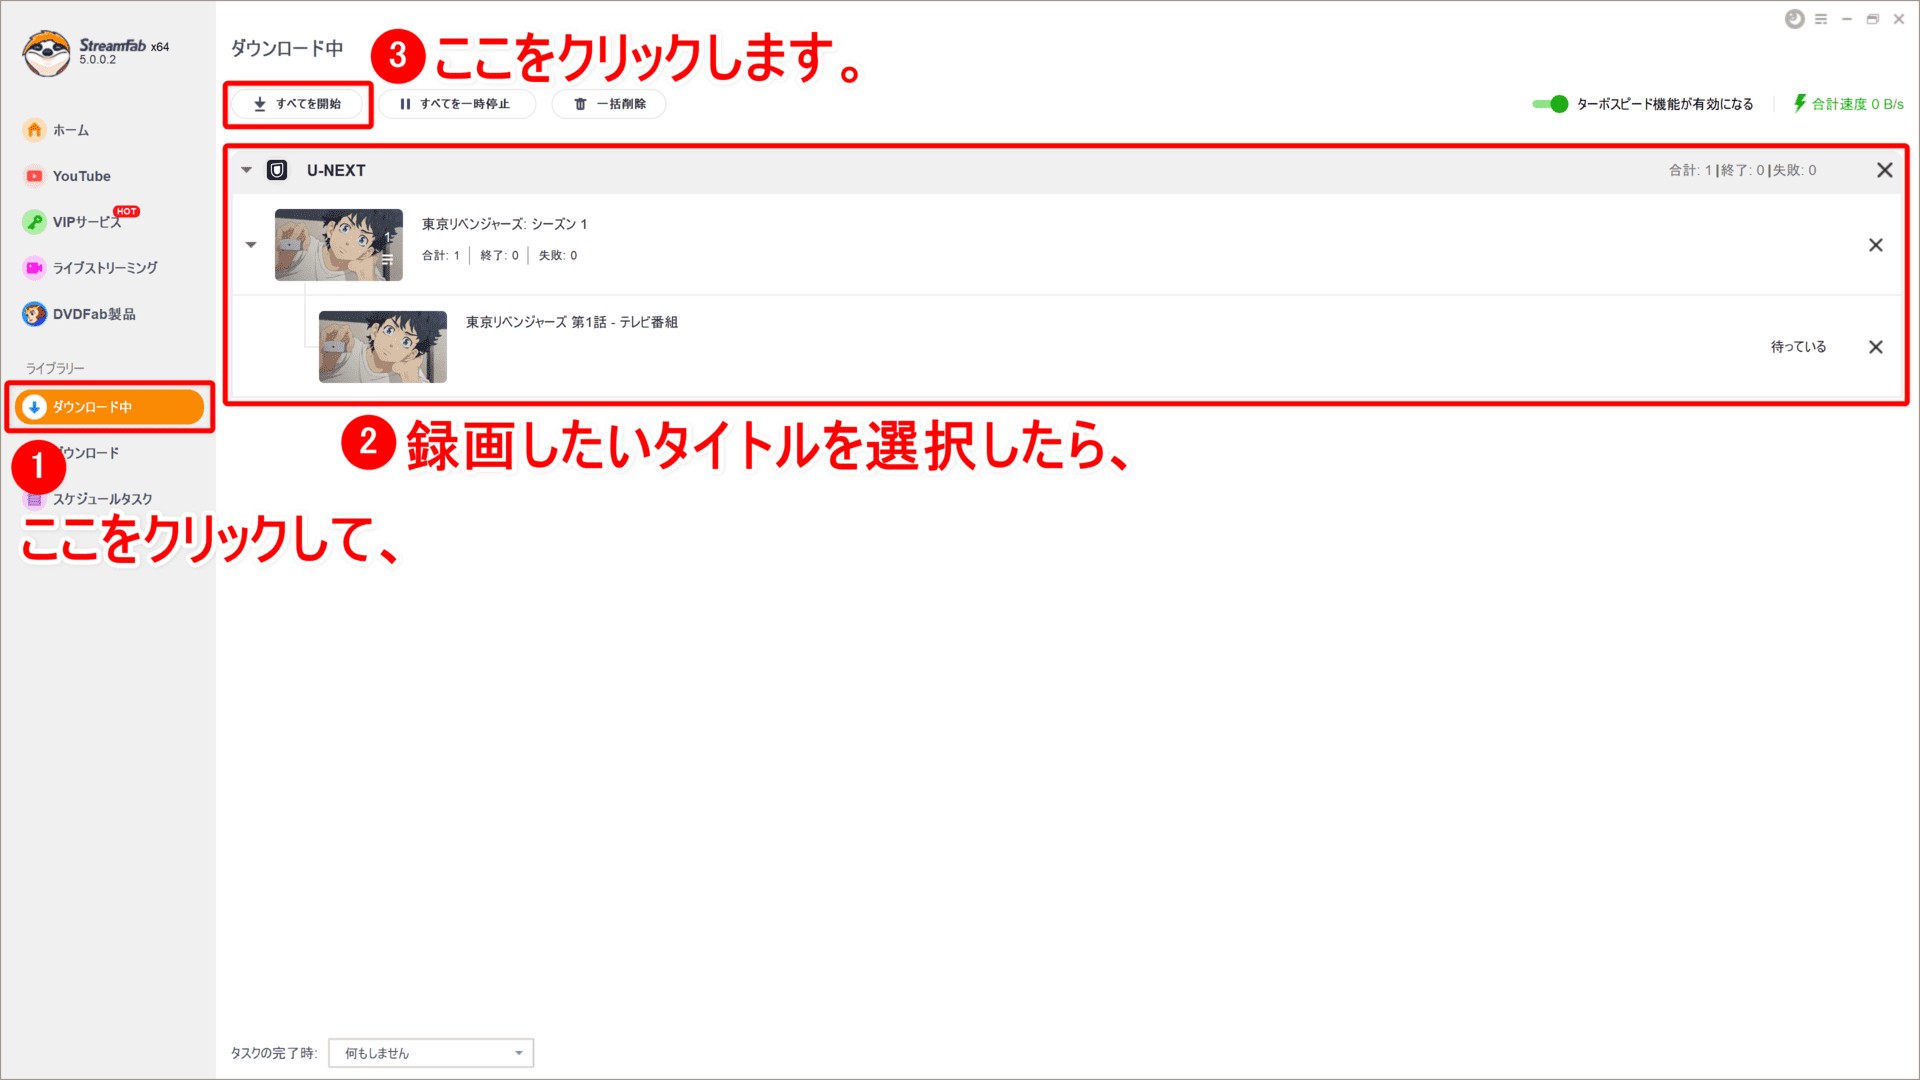
Task: Click the live streaming camera icon
Action: 35,268
